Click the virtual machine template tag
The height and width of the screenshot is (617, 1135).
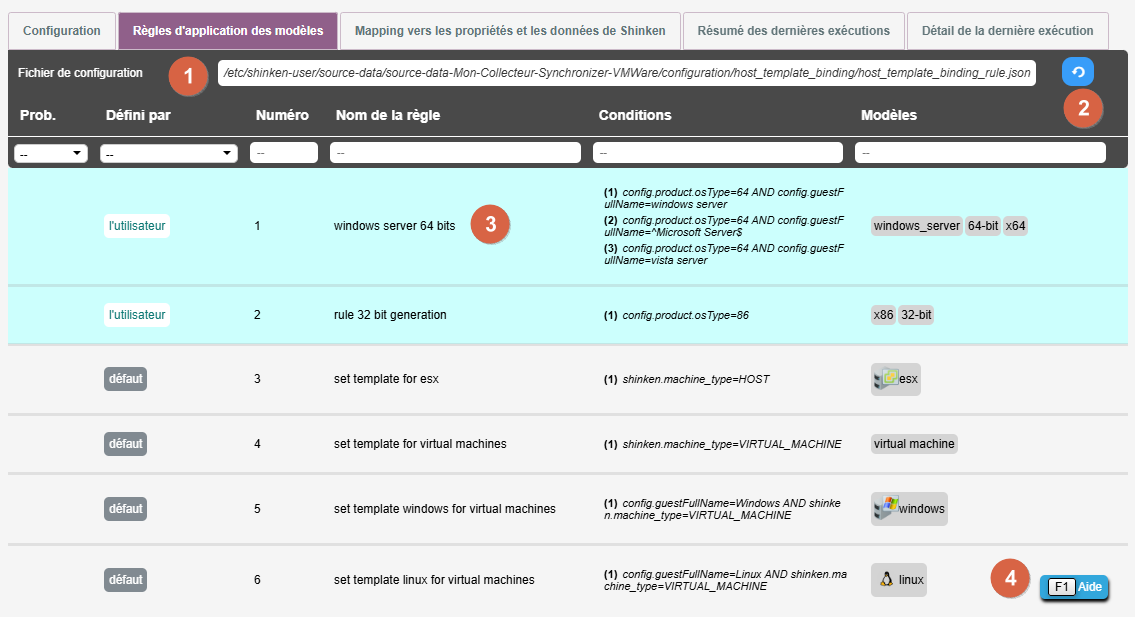[914, 444]
